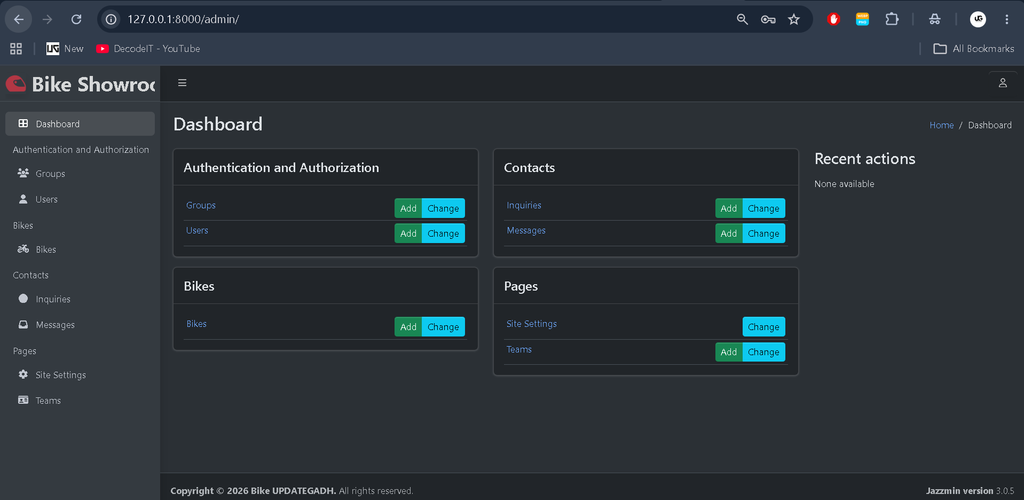Click the sidebar Site Settings gear icon
This screenshot has width=1024, height=500.
pyautogui.click(x=24, y=374)
